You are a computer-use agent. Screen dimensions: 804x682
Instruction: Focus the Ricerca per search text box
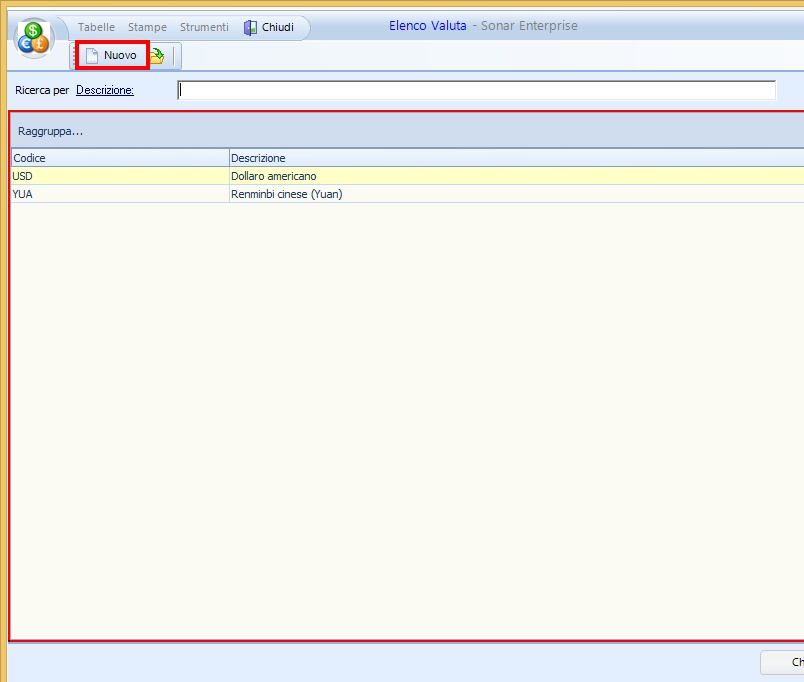(x=476, y=90)
